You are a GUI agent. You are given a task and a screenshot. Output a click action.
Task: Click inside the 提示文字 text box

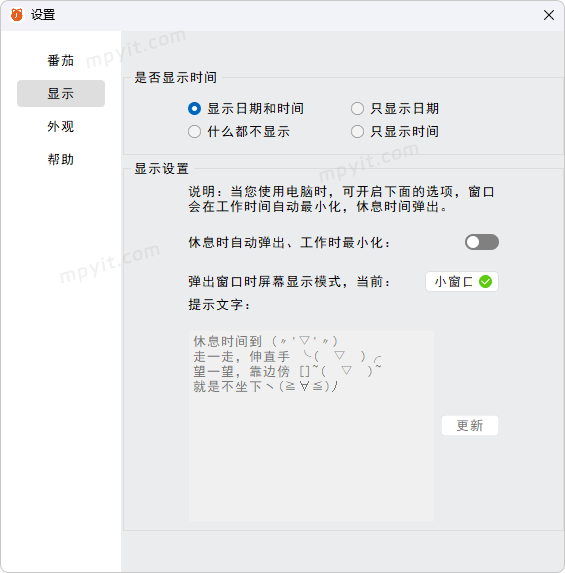pos(311,426)
